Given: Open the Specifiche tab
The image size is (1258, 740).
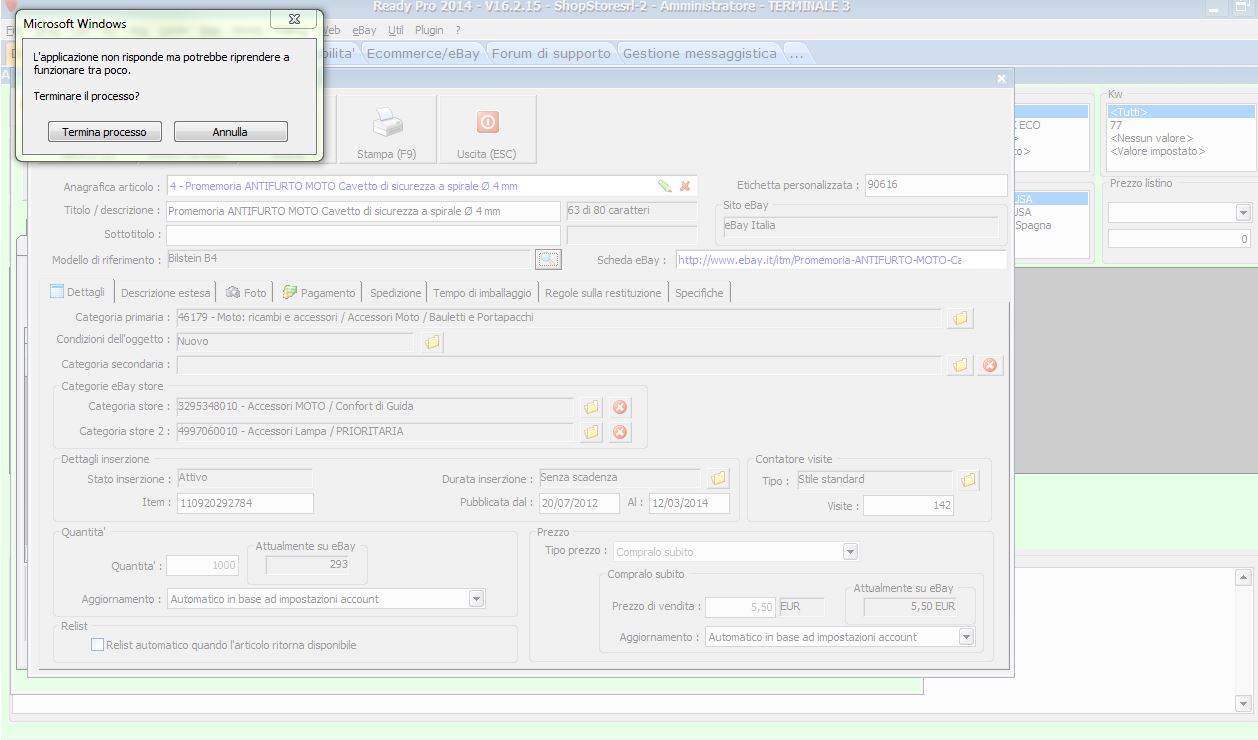Looking at the screenshot, I should pyautogui.click(x=699, y=293).
